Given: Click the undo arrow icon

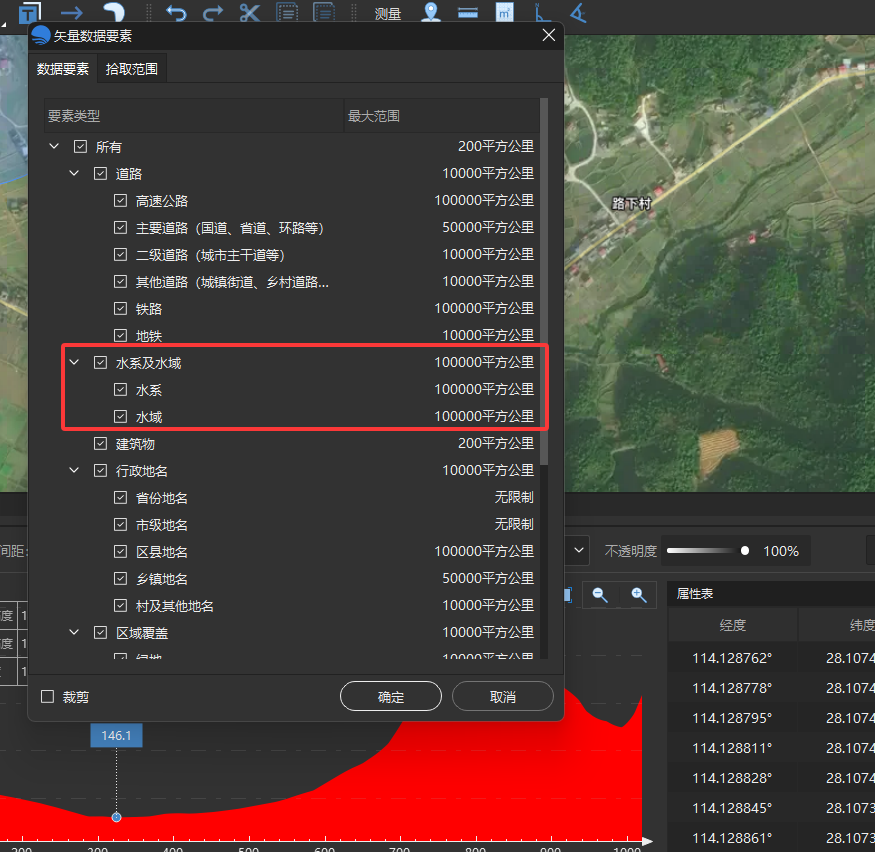Looking at the screenshot, I should pos(176,12).
